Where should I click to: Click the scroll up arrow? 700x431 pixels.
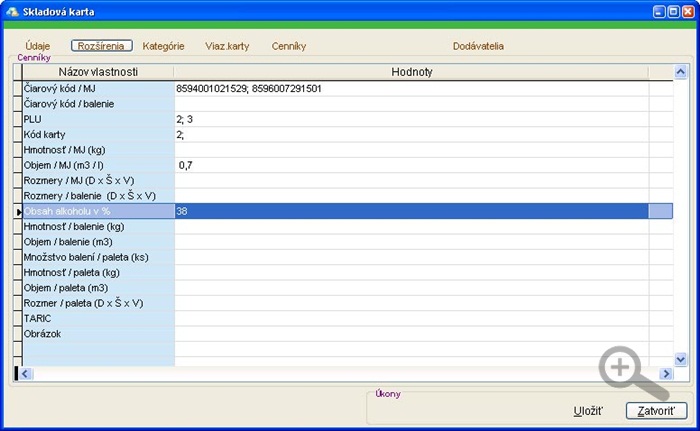[x=680, y=72]
